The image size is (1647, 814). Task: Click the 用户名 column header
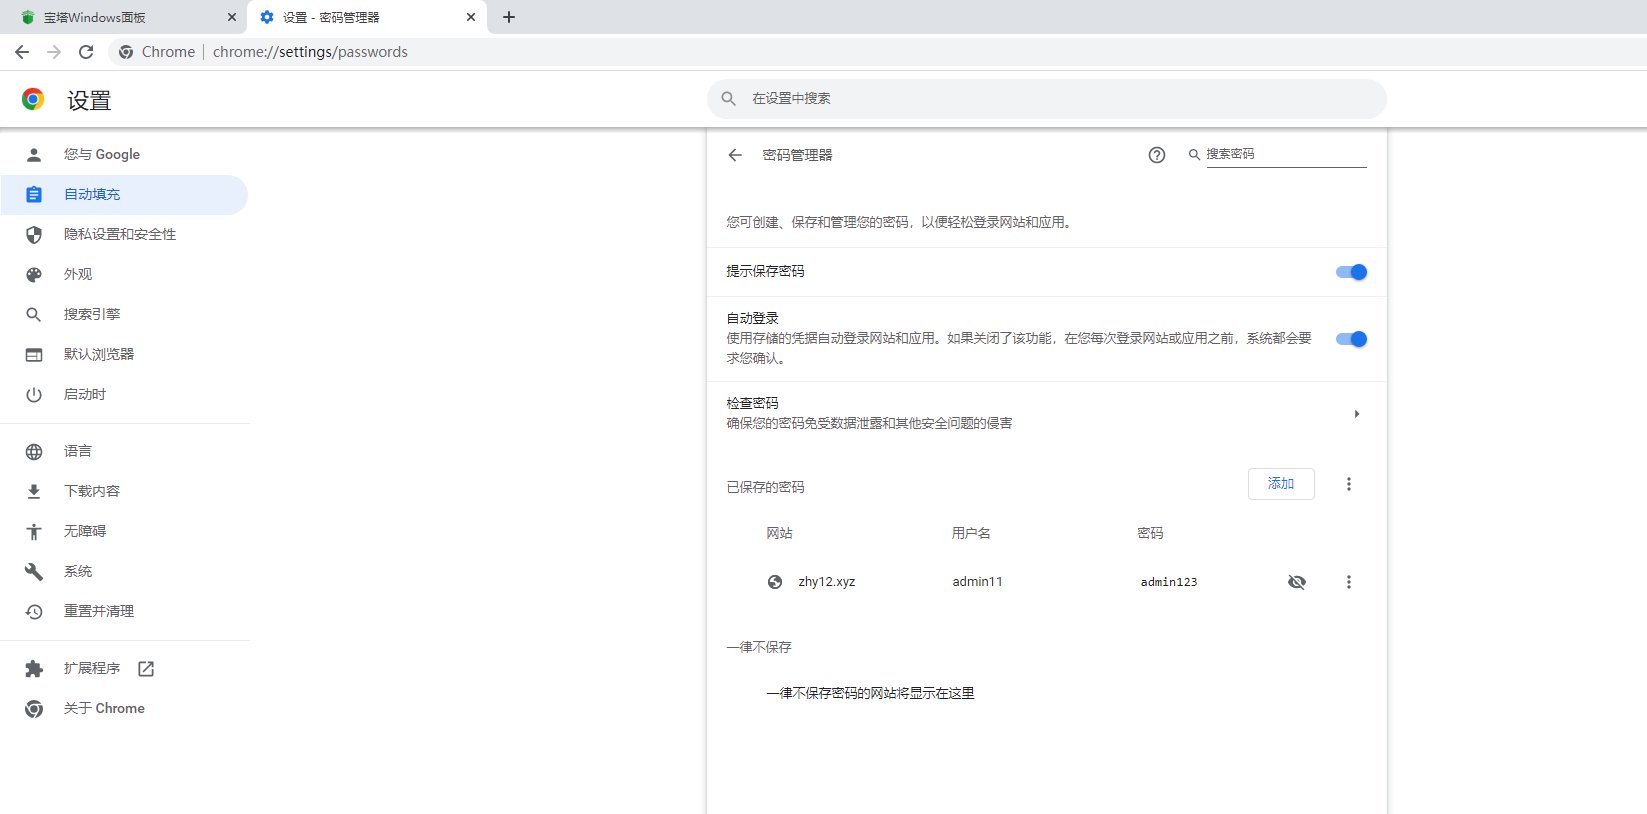click(971, 533)
